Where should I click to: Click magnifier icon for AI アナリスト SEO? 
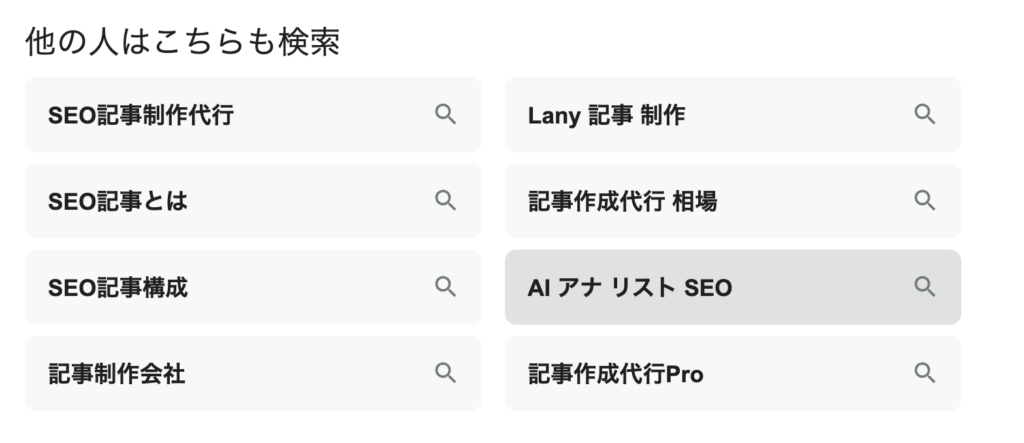(x=924, y=287)
